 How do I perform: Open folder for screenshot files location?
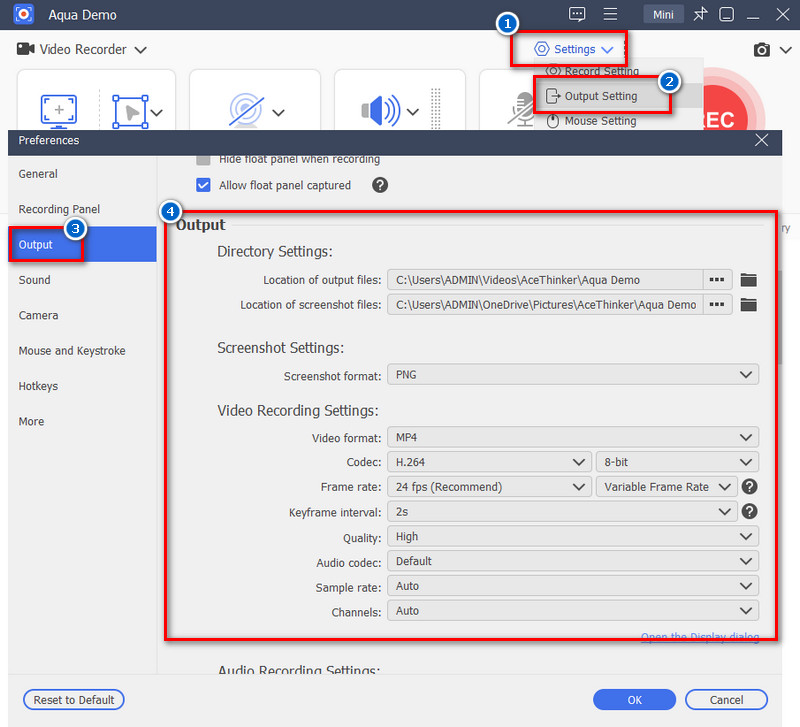[748, 304]
